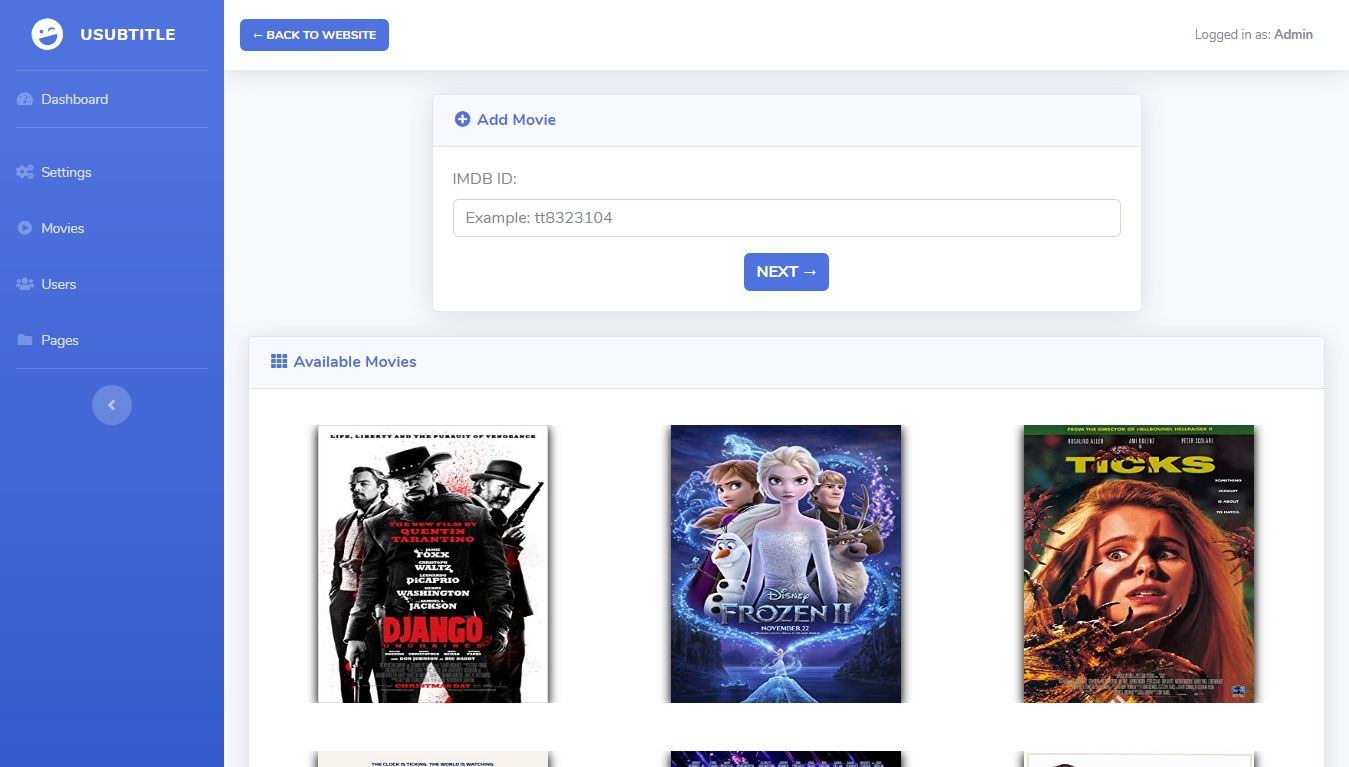
Task: Click the 'Add Movie' heading text
Action: [516, 119]
